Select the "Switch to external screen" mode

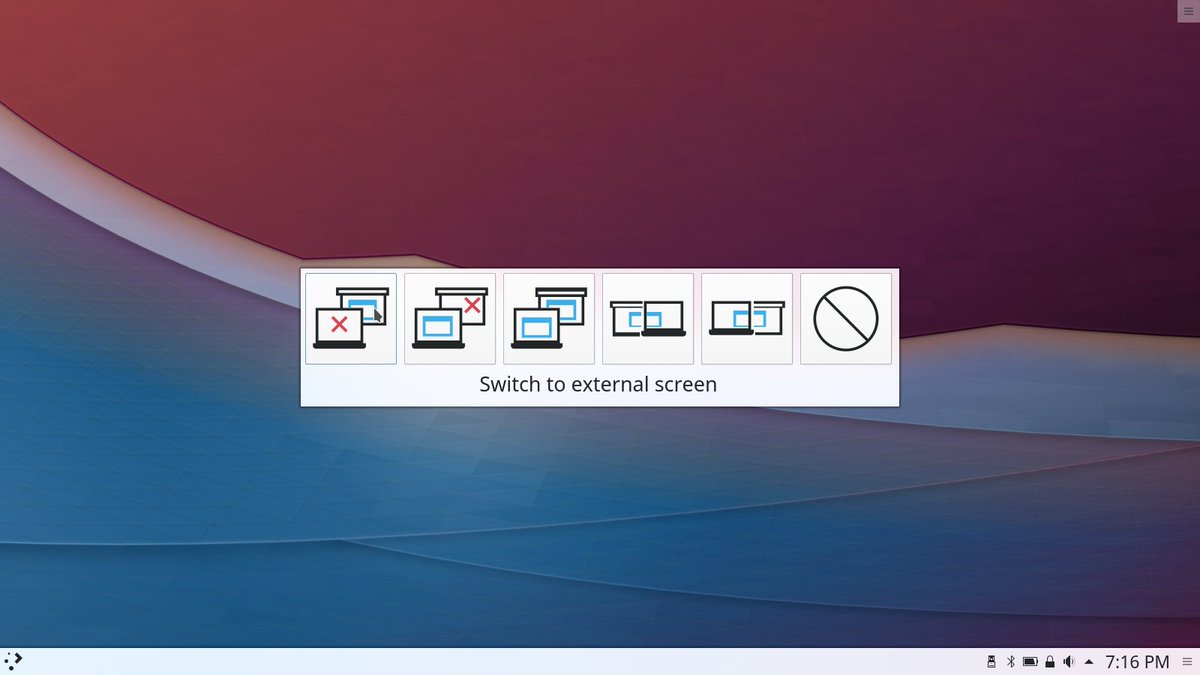pyautogui.click(x=351, y=318)
